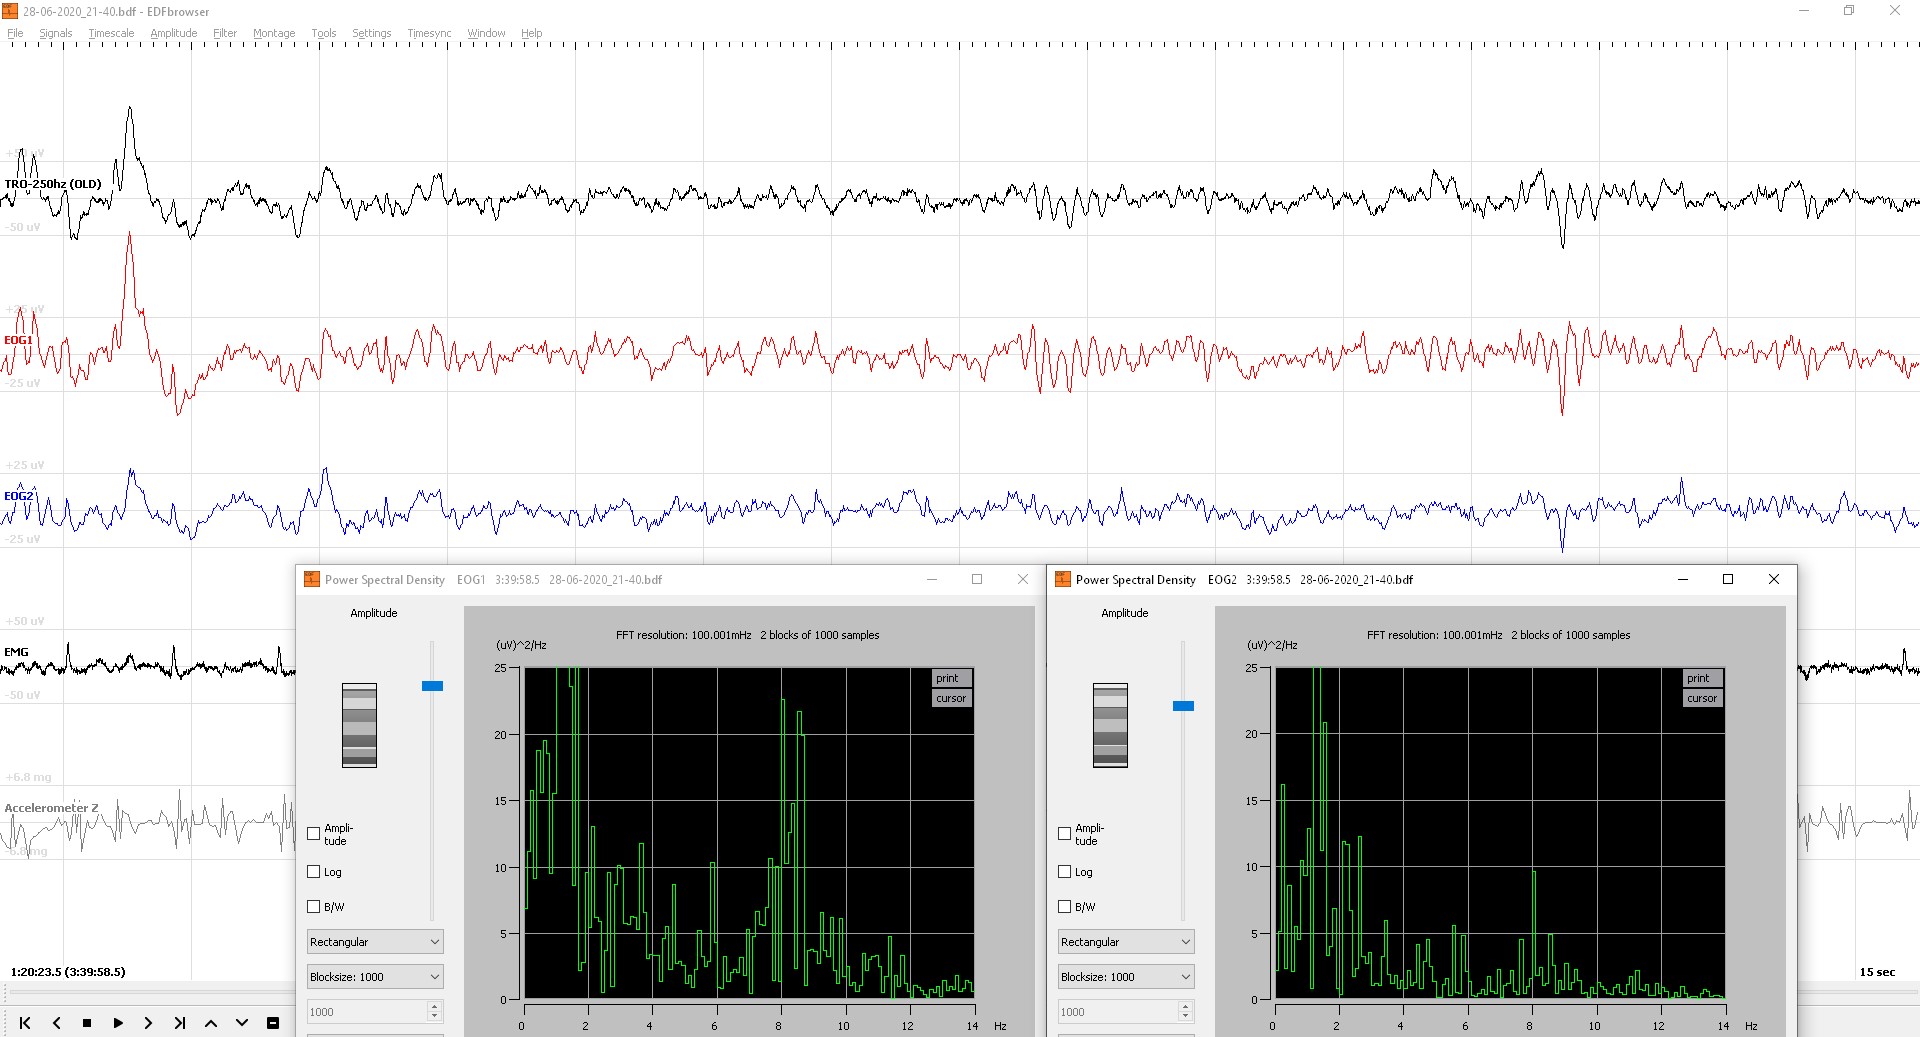Shift signals down with the down chevron
This screenshot has height=1037, width=1920.
[242, 1023]
